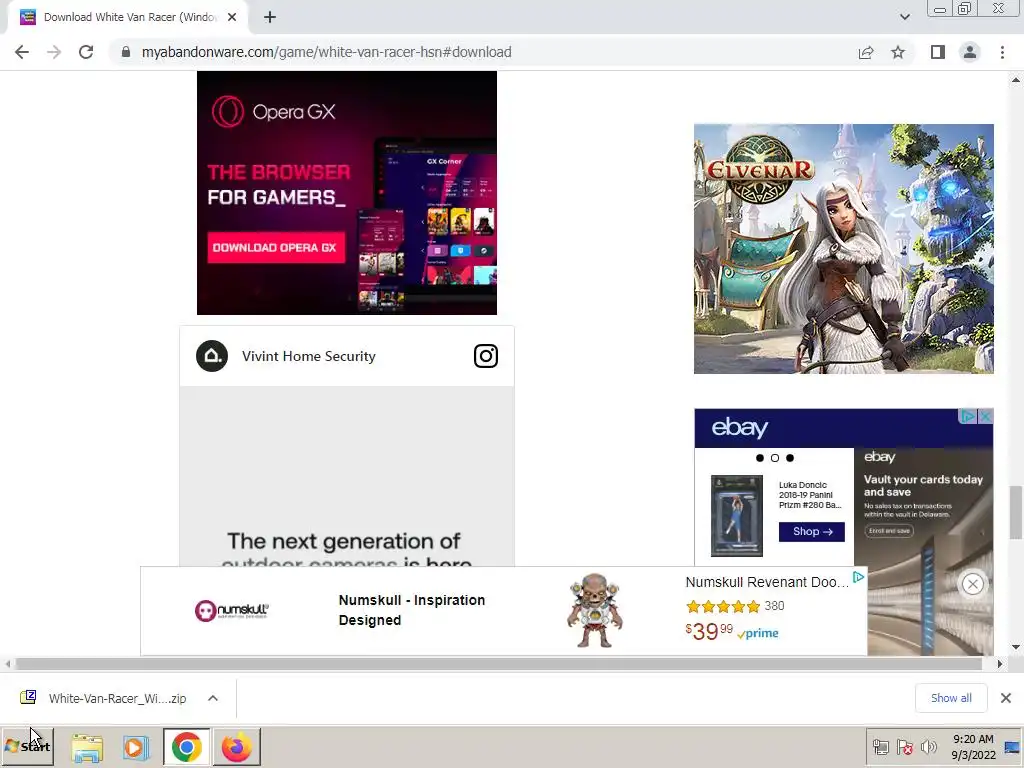Click the forward navigation arrow
This screenshot has width=1024, height=768.
[54, 52]
